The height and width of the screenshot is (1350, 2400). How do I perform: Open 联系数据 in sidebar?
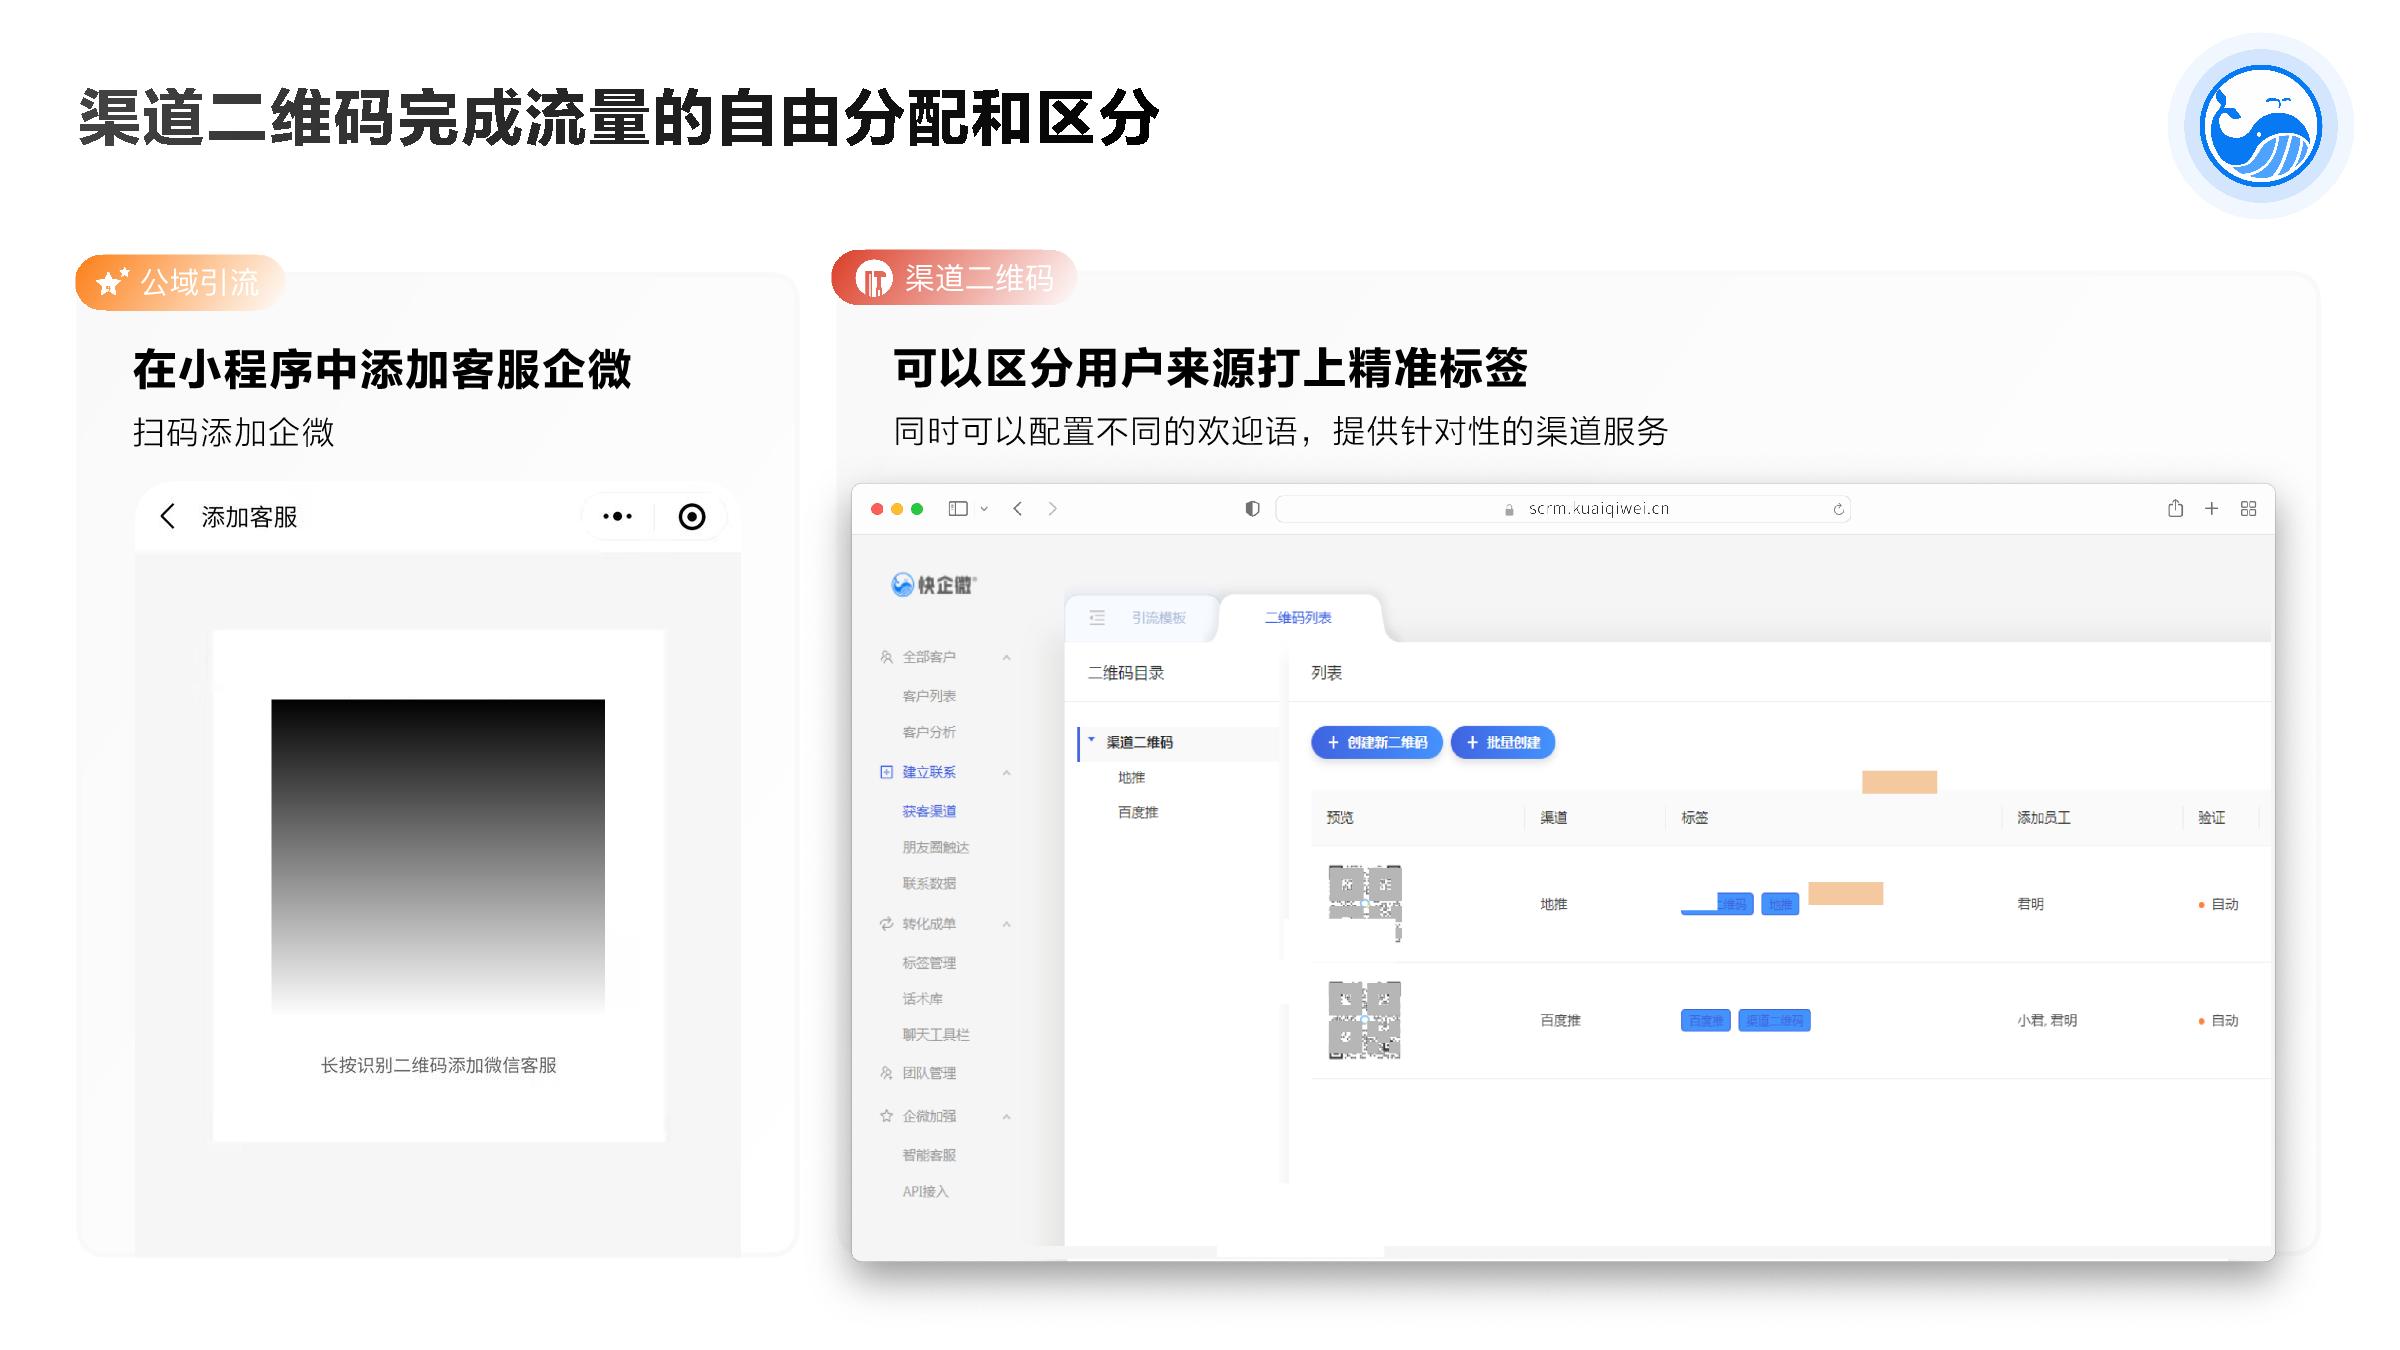coord(929,883)
